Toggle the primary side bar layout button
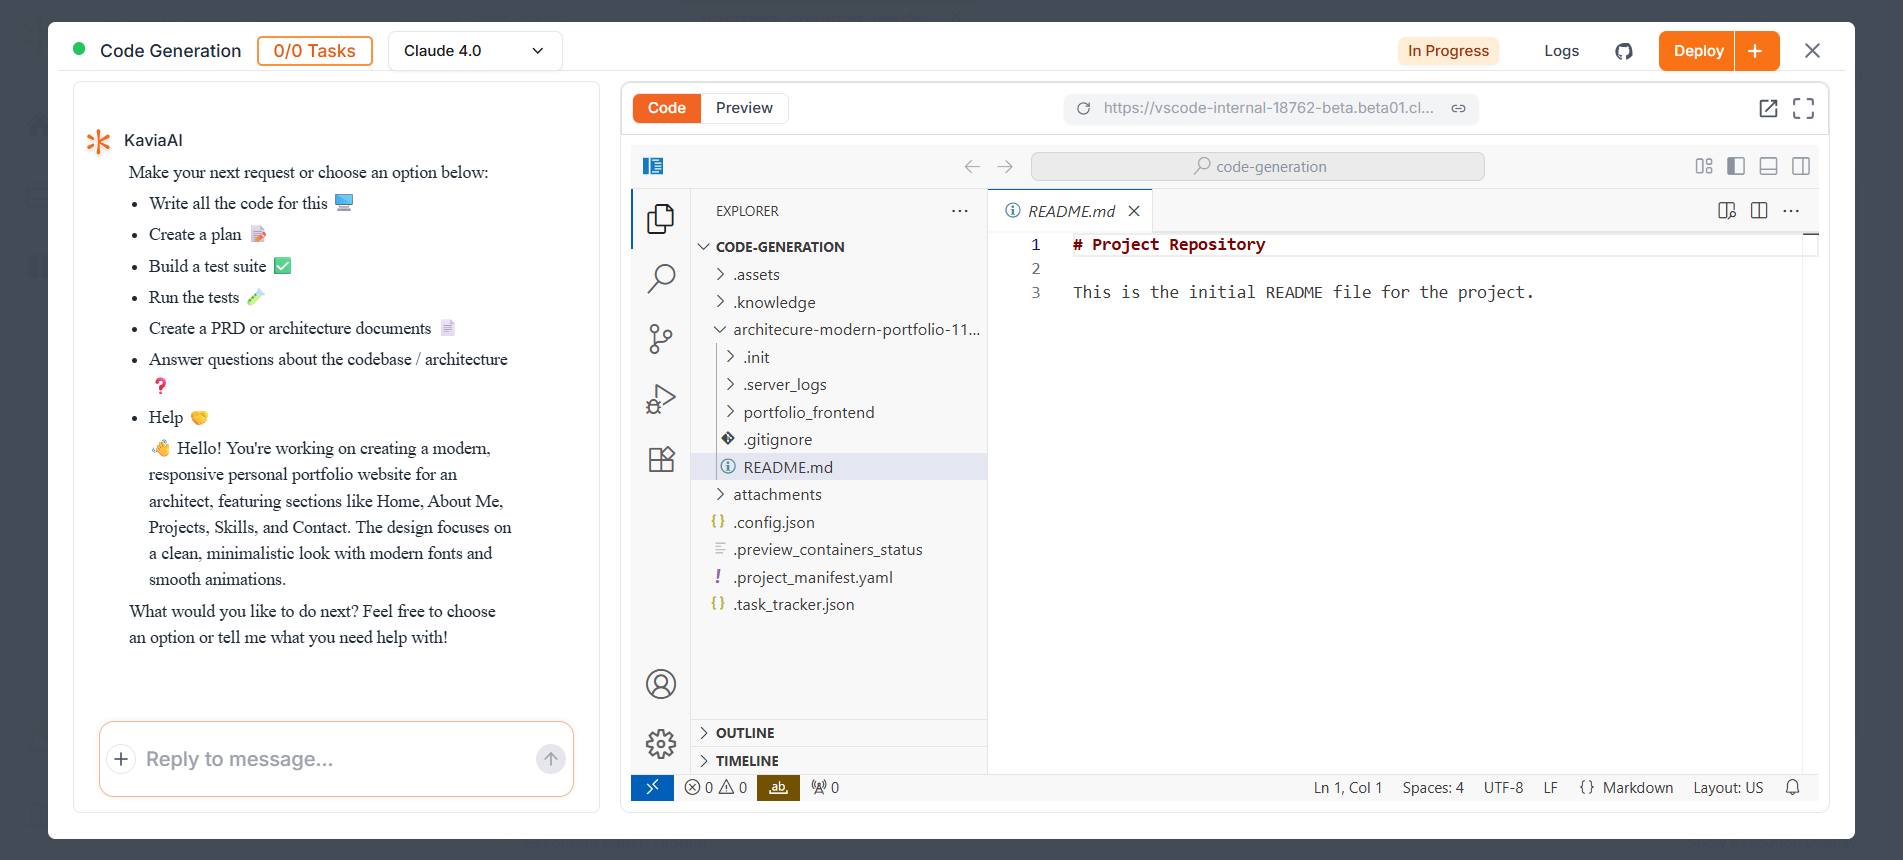Screen dimensions: 1903x860 pos(1736,166)
